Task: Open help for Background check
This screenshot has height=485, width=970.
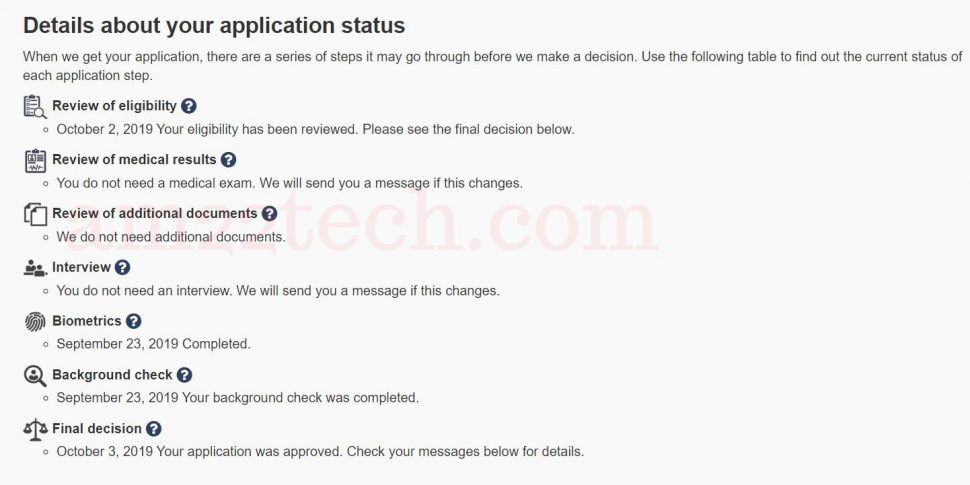Action: point(184,376)
